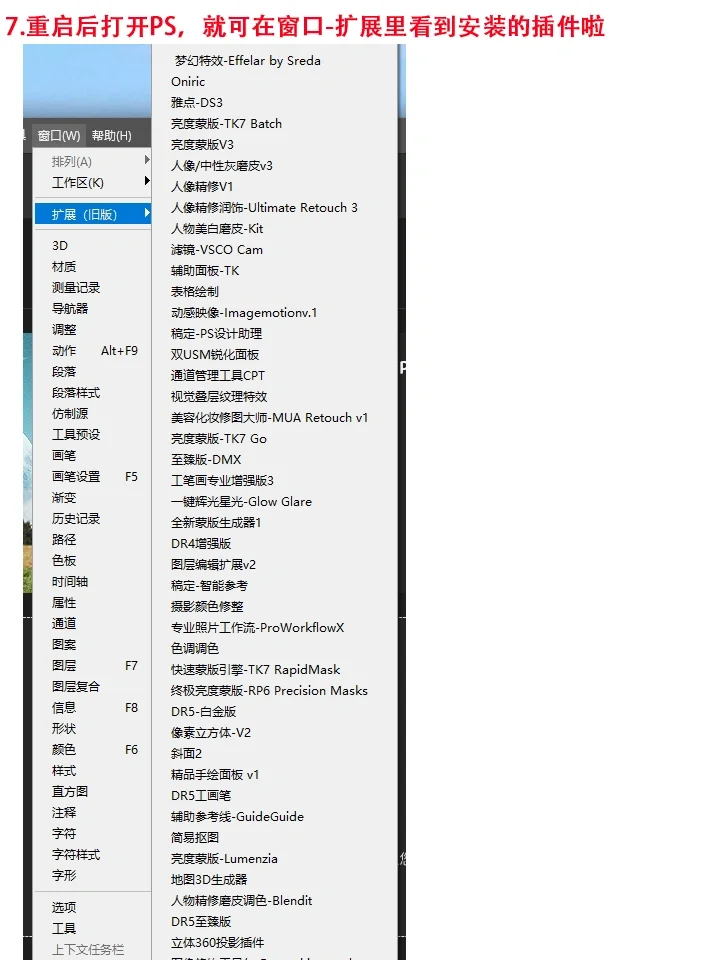Open the 导航器 panel entry
Screen dimensions: 720x960
click(x=70, y=309)
